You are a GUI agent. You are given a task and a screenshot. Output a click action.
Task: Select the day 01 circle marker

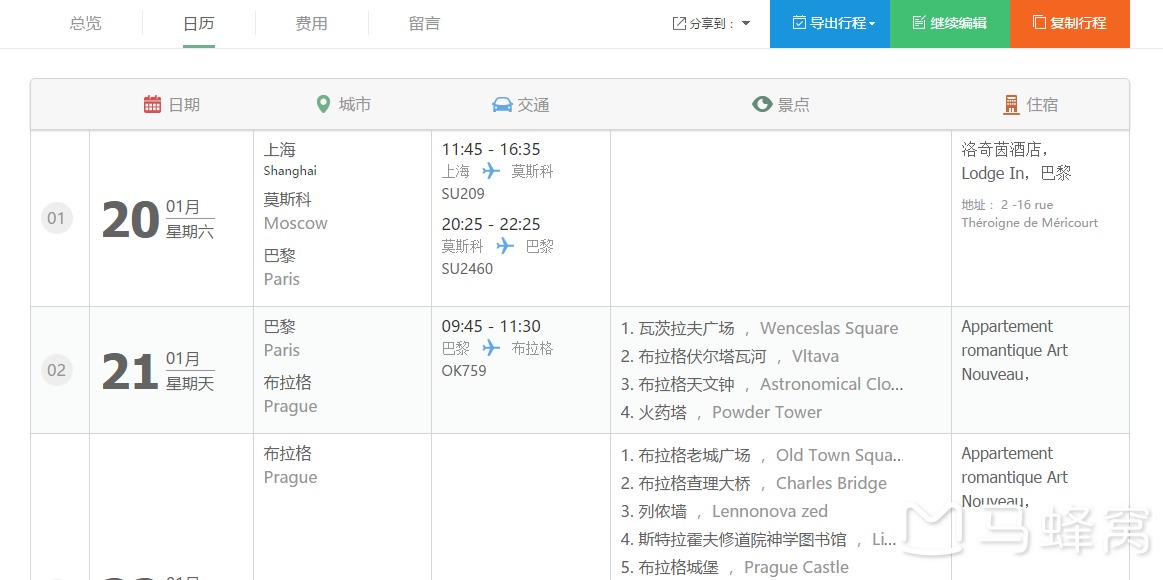point(56,218)
